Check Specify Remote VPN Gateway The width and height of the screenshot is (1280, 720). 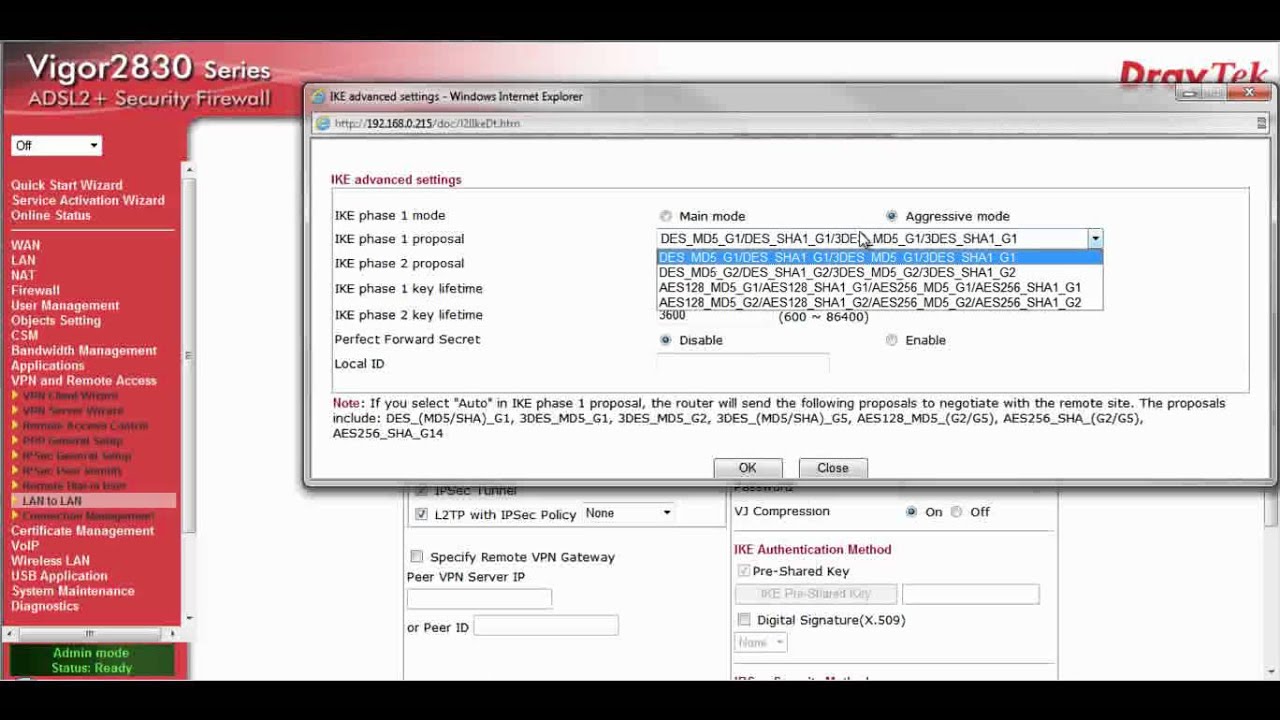417,557
